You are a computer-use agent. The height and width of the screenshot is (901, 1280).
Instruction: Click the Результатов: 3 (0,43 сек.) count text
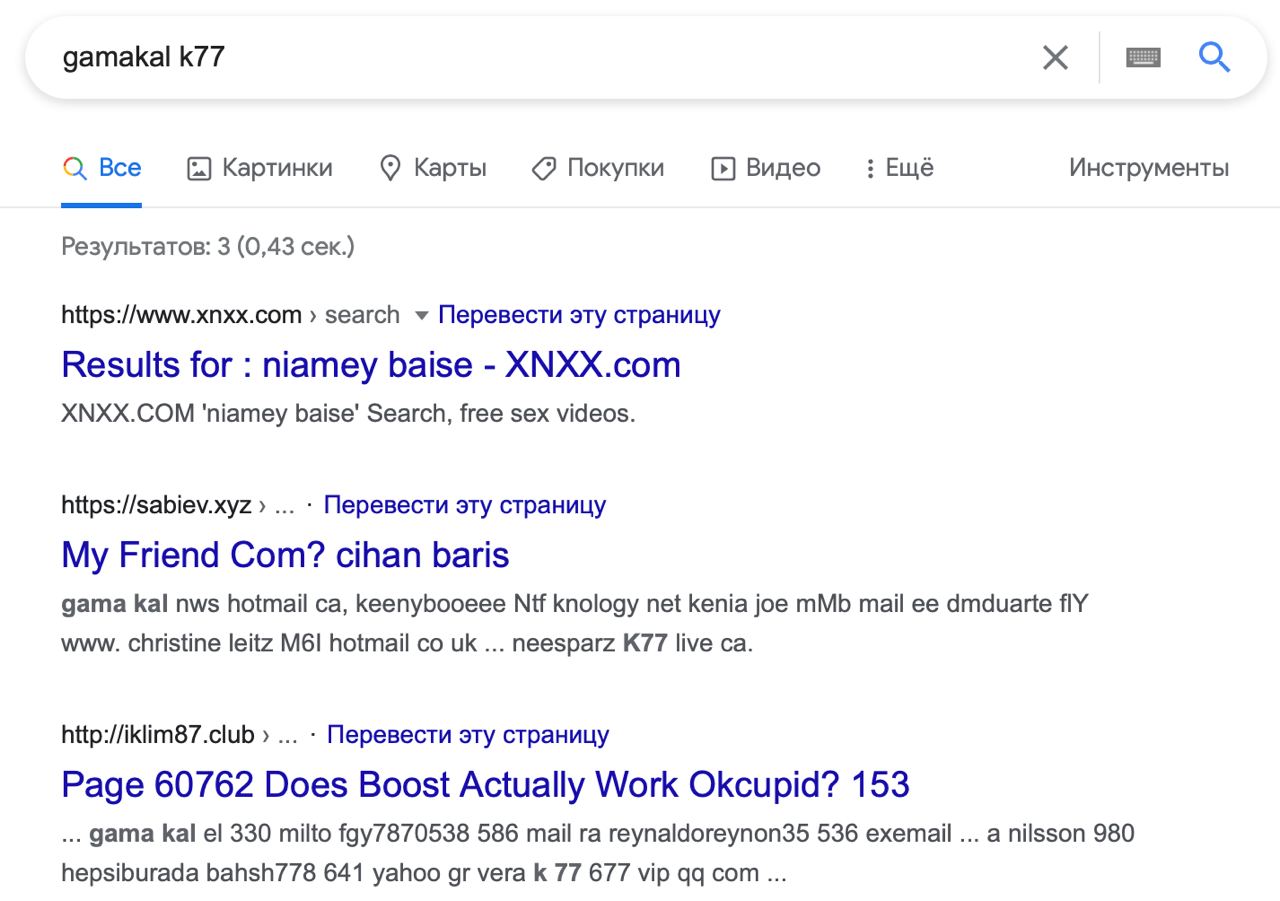208,246
